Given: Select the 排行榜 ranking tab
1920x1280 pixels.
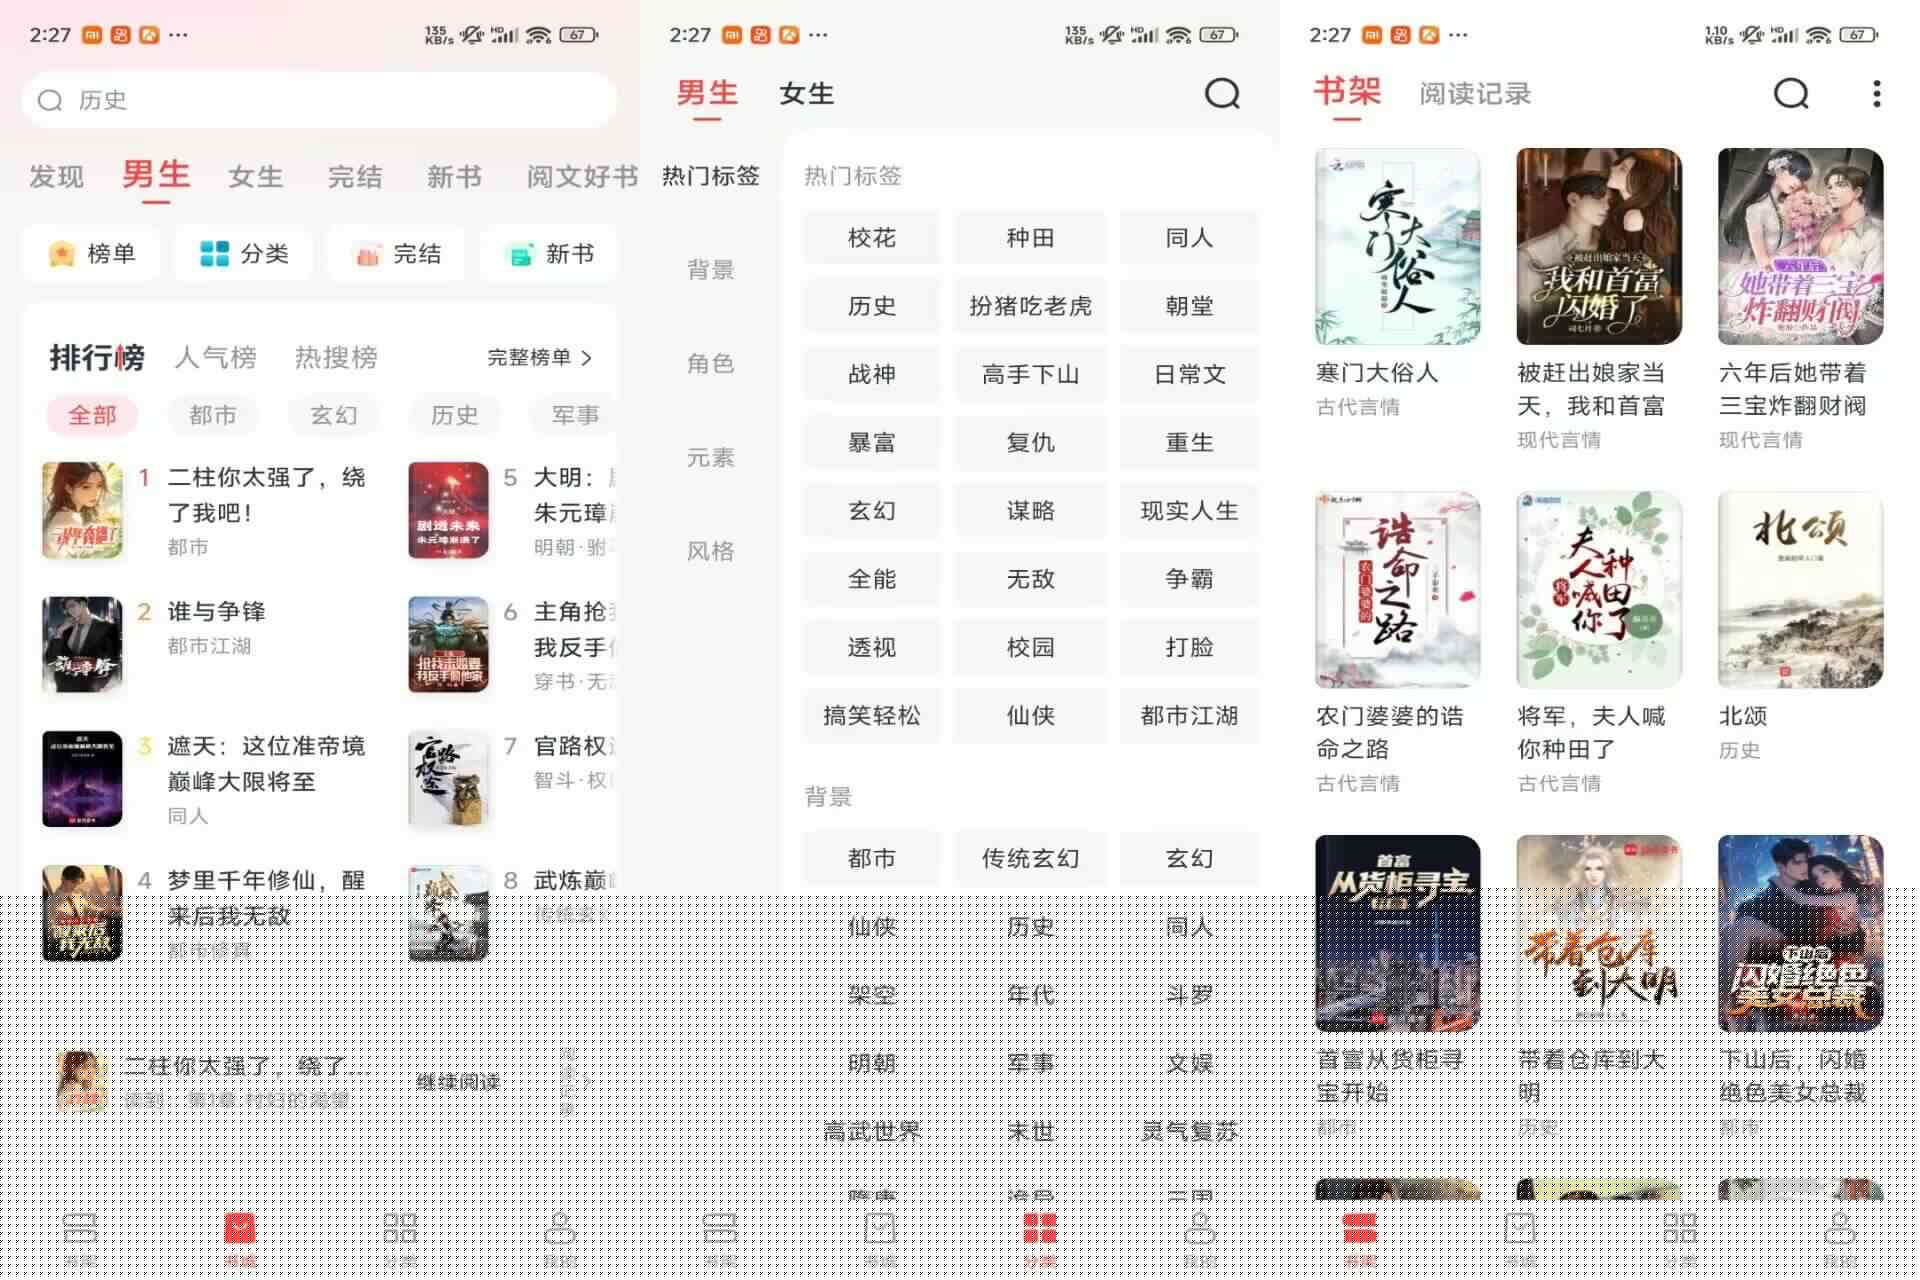Looking at the screenshot, I should [97, 357].
